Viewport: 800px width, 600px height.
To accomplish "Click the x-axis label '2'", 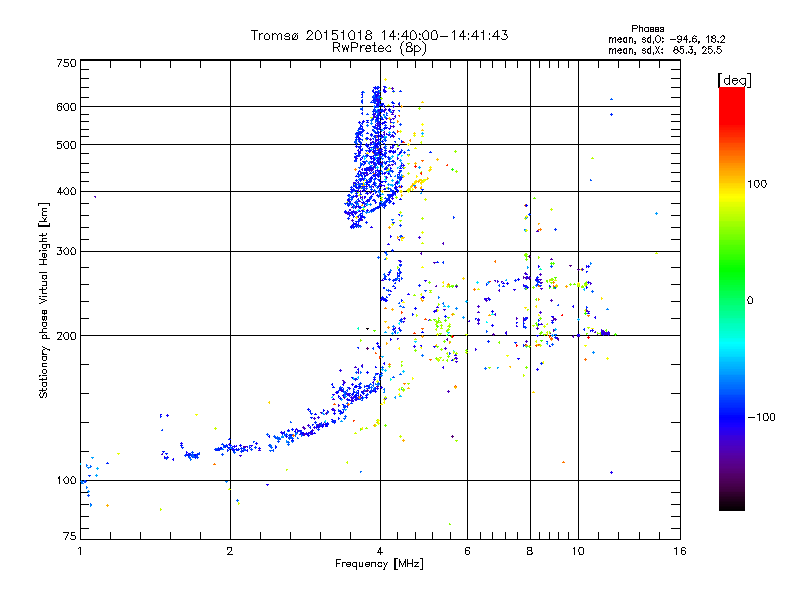I will pyautogui.click(x=230, y=551).
